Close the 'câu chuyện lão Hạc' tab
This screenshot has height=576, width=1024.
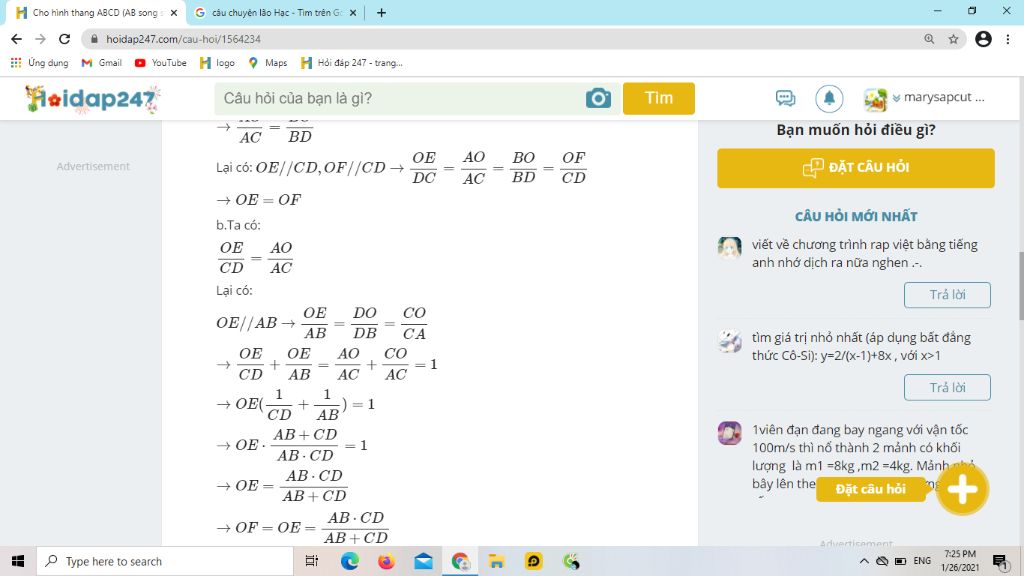click(353, 12)
